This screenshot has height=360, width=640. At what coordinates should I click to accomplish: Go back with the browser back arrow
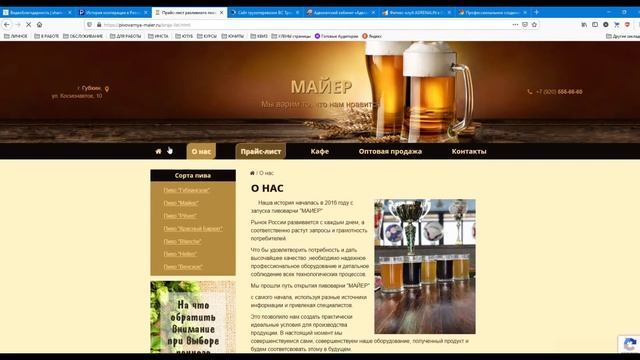point(7,25)
